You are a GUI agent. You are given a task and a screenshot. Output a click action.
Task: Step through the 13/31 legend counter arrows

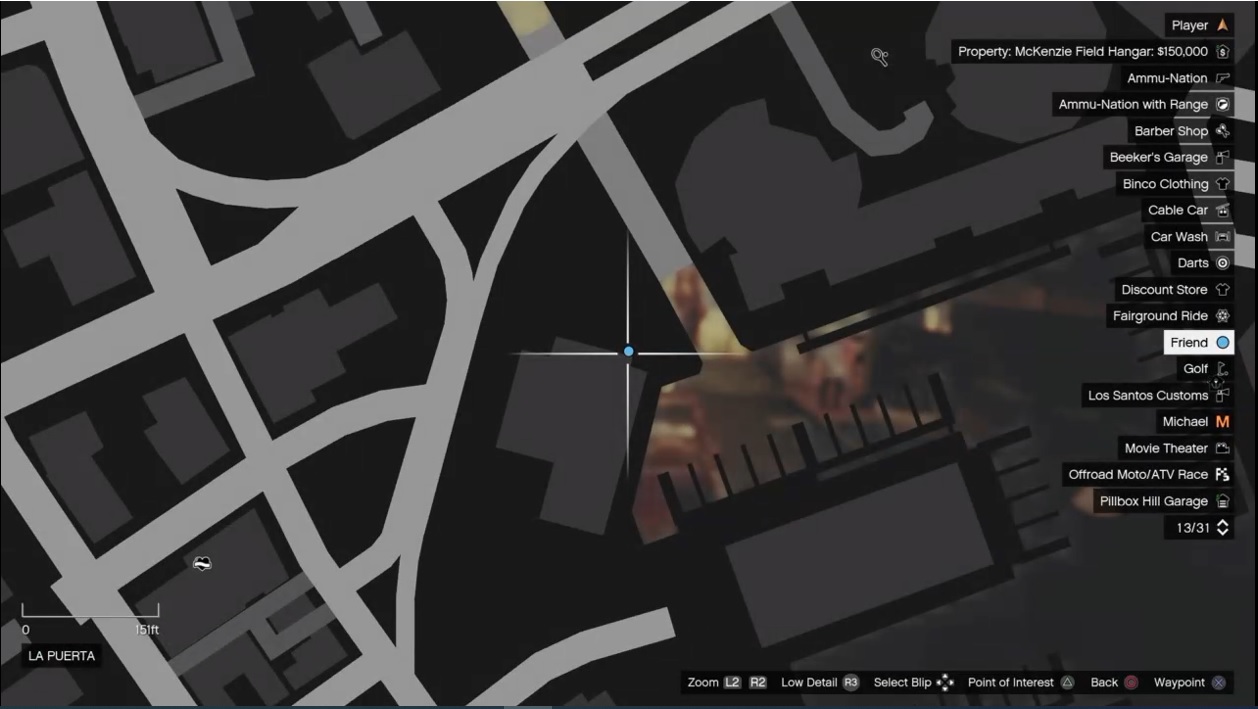1222,528
